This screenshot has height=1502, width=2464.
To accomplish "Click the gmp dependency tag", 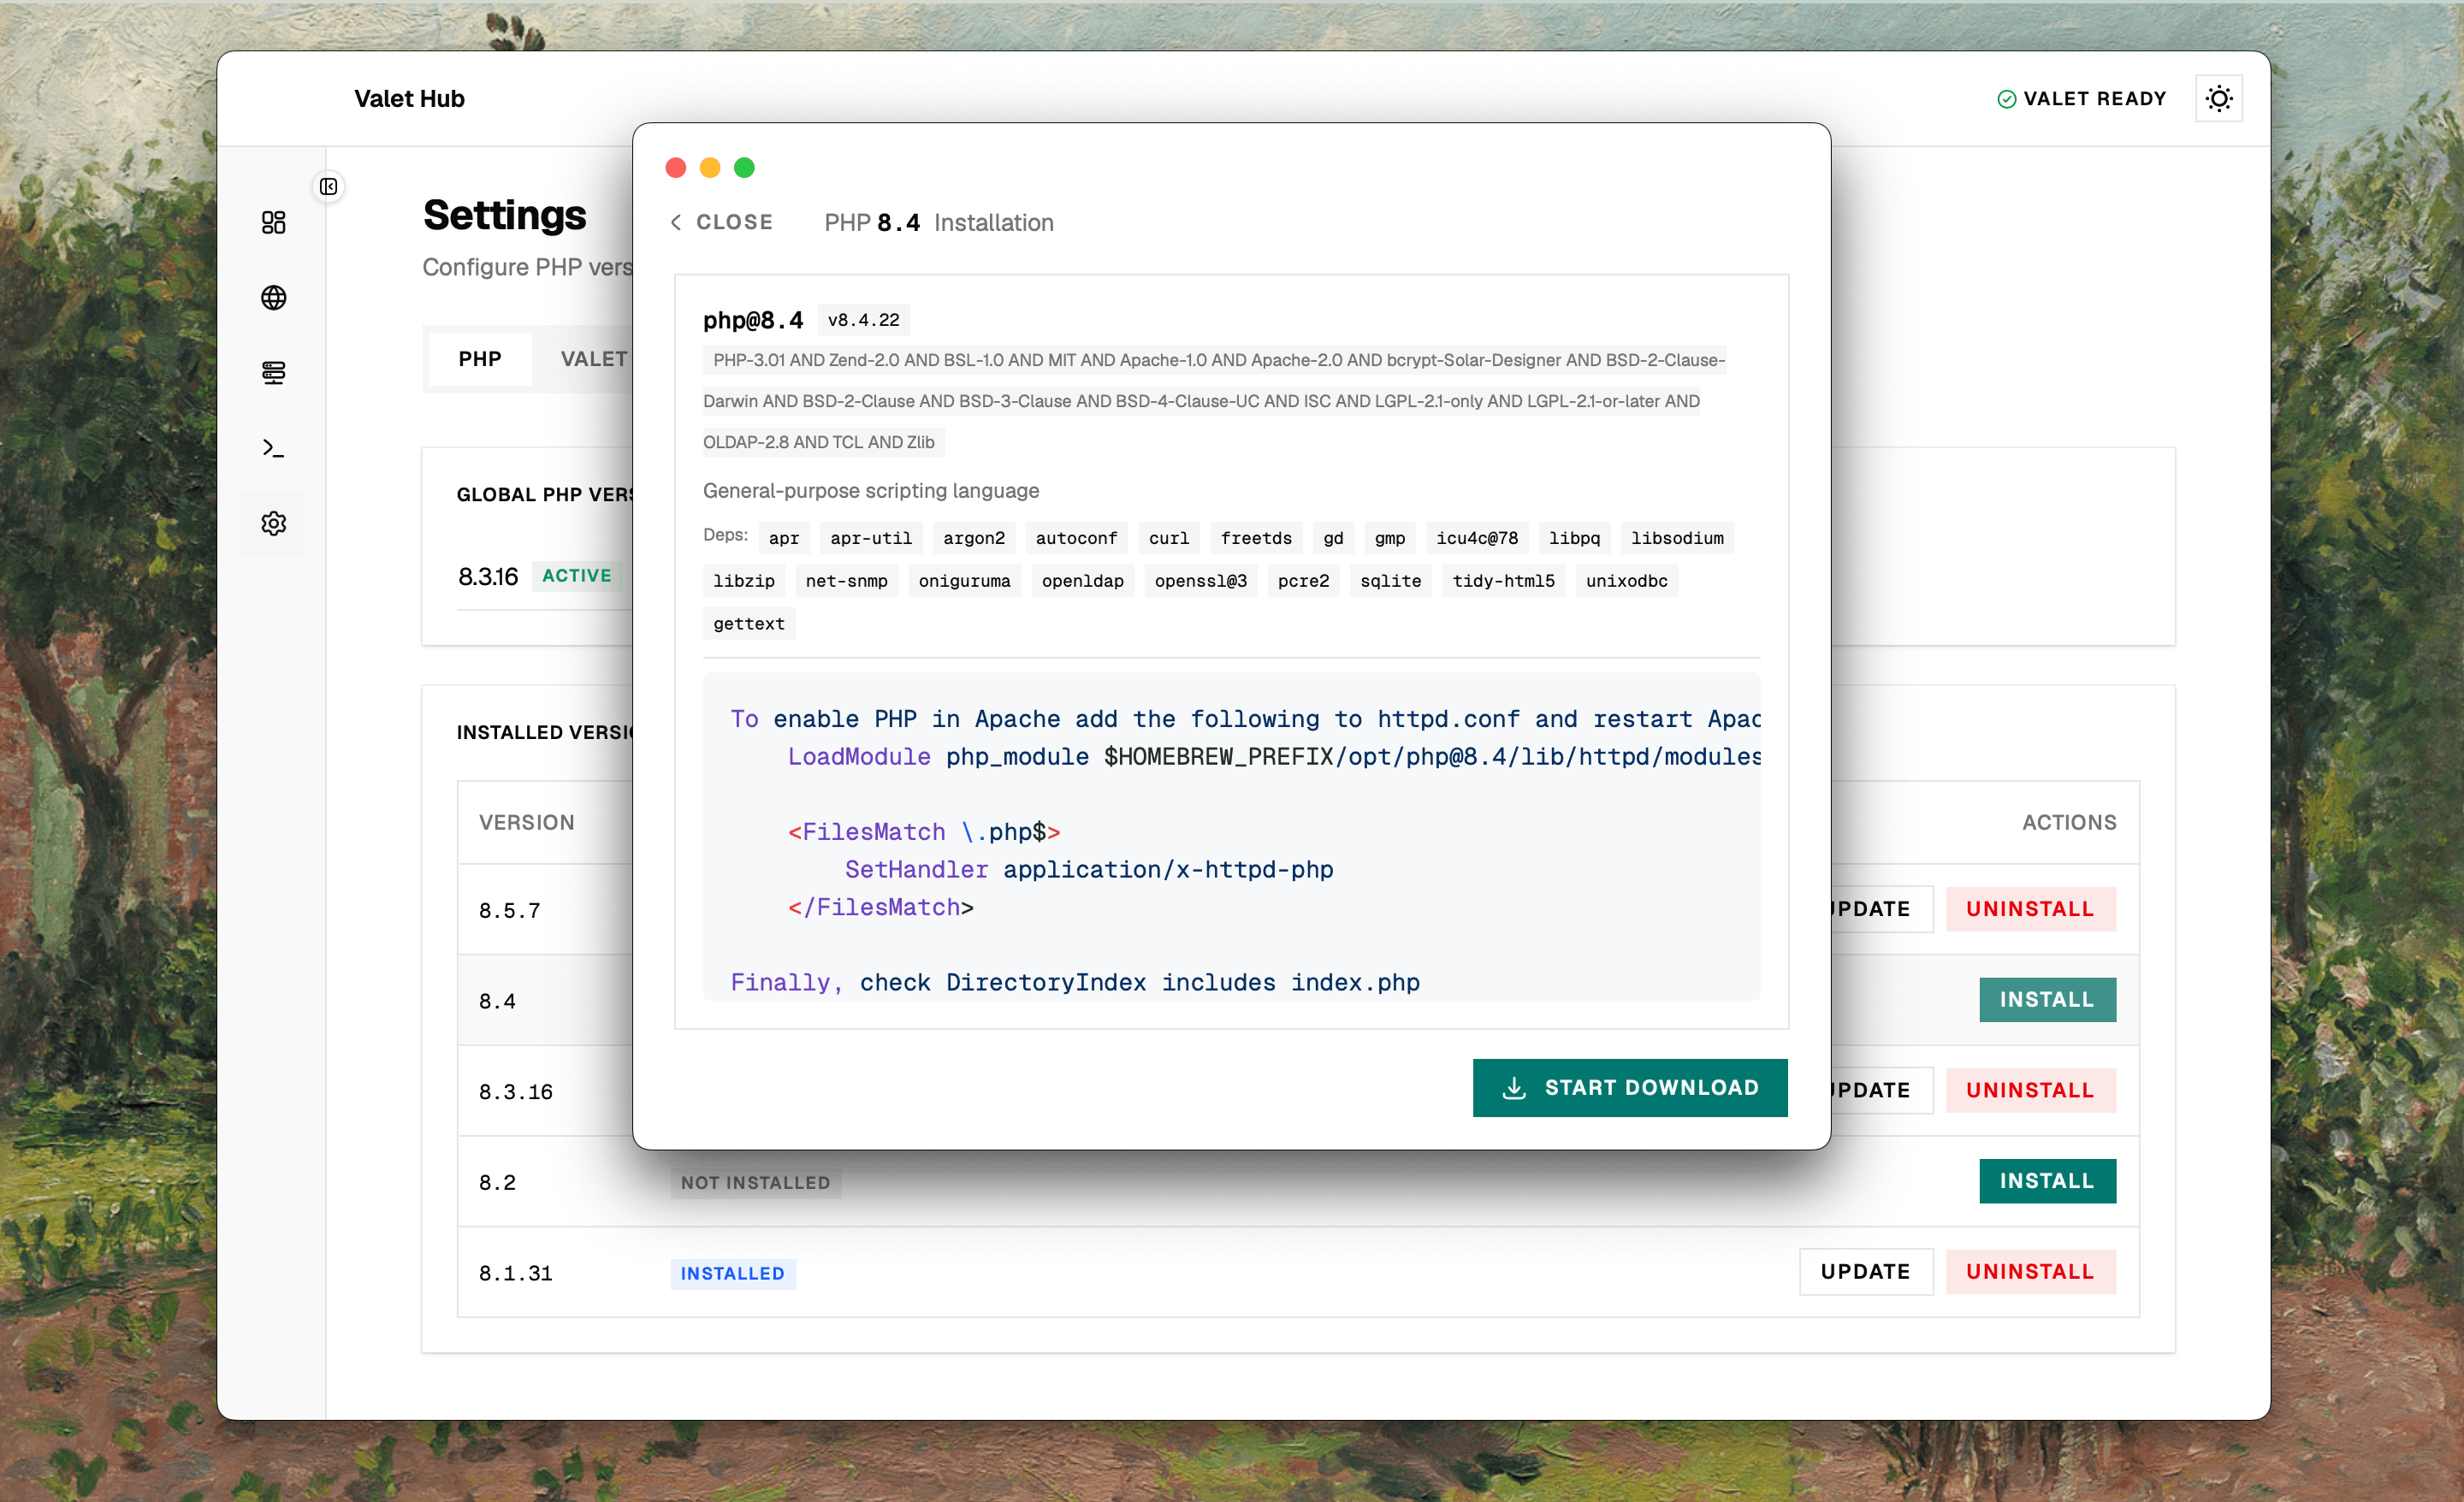I will click(1389, 538).
